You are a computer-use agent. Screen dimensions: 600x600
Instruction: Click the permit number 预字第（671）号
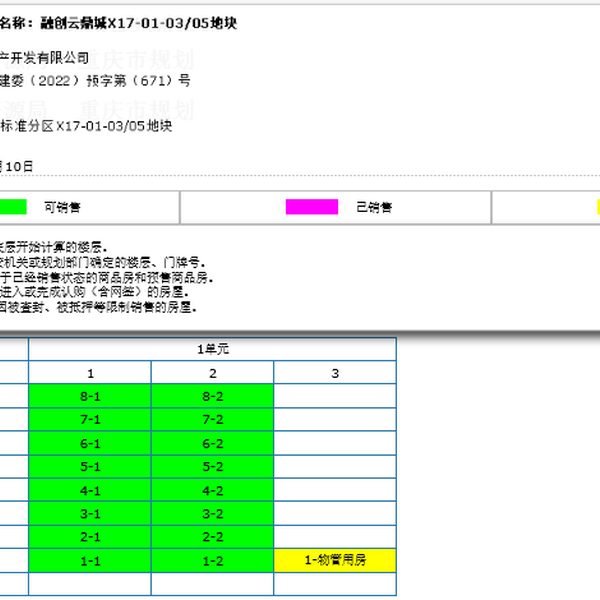coord(139,81)
